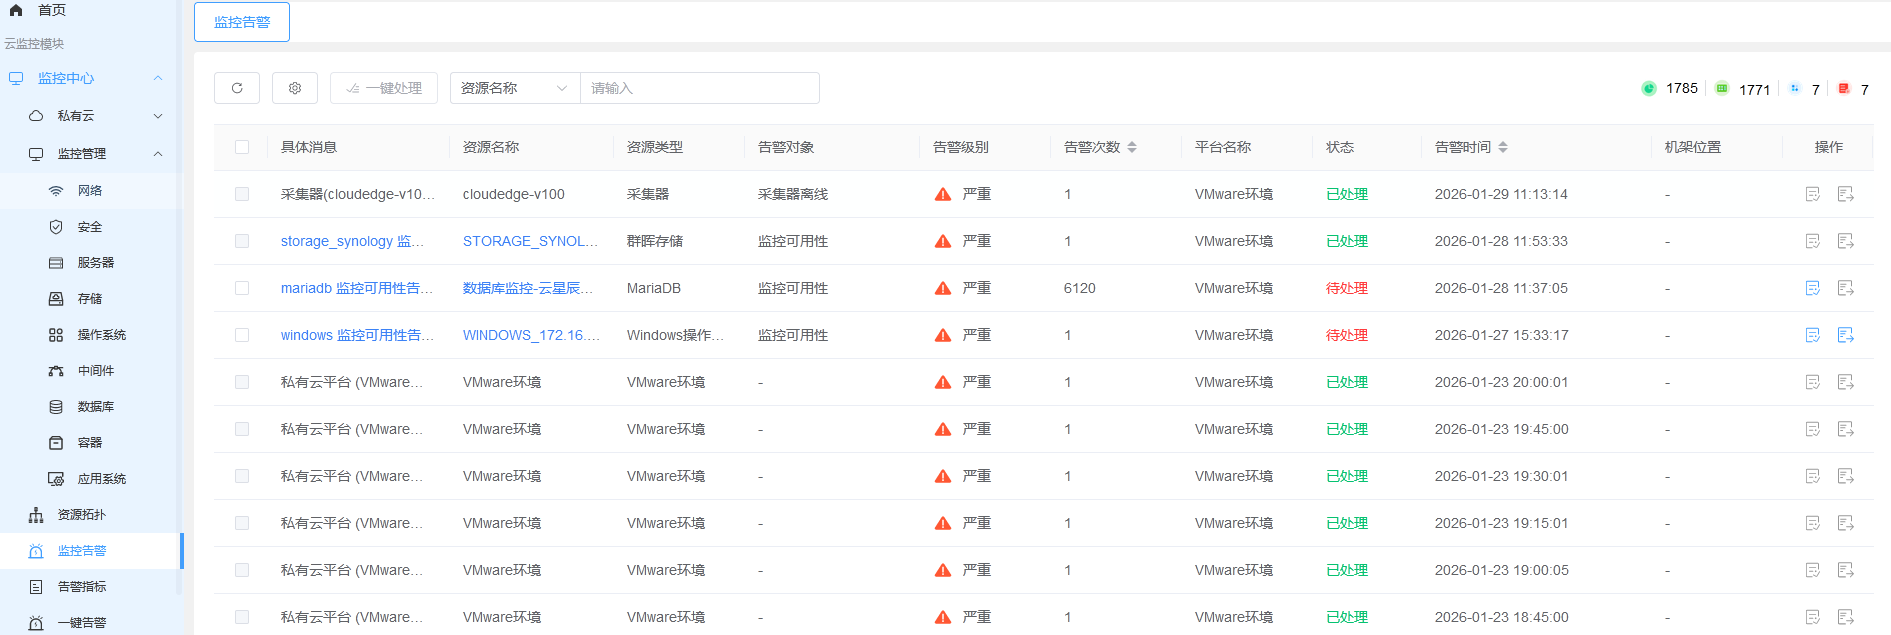Click the red alarm count icon
1891x635 pixels.
coord(1844,89)
